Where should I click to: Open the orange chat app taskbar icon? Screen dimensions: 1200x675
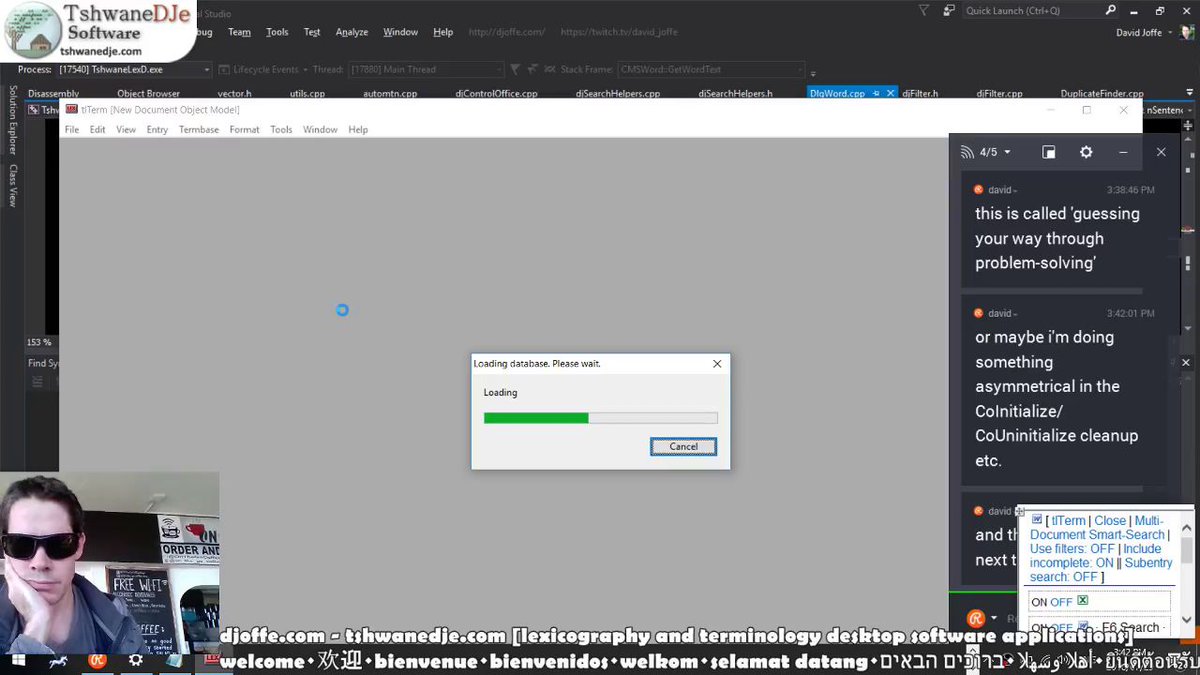click(97, 660)
